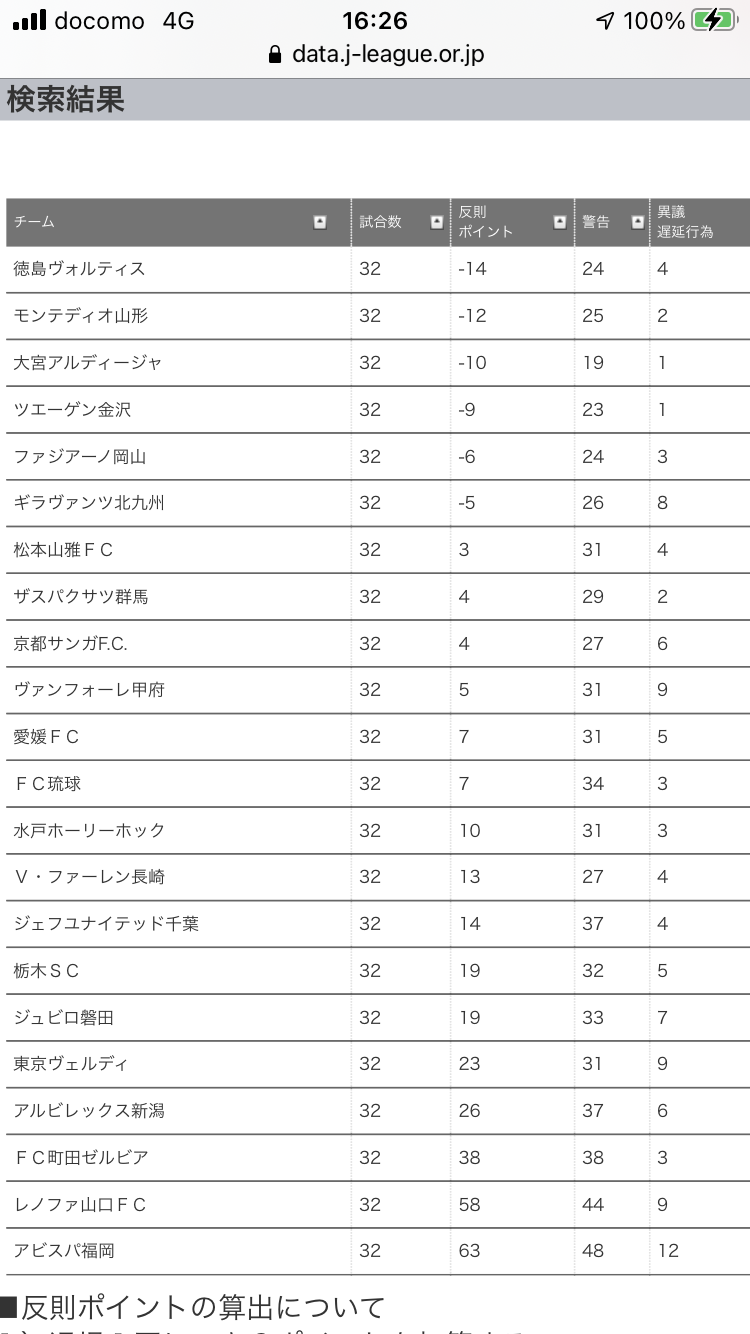
Task: Tap the data.j-league.or.jp address text
Action: [x=388, y=55]
